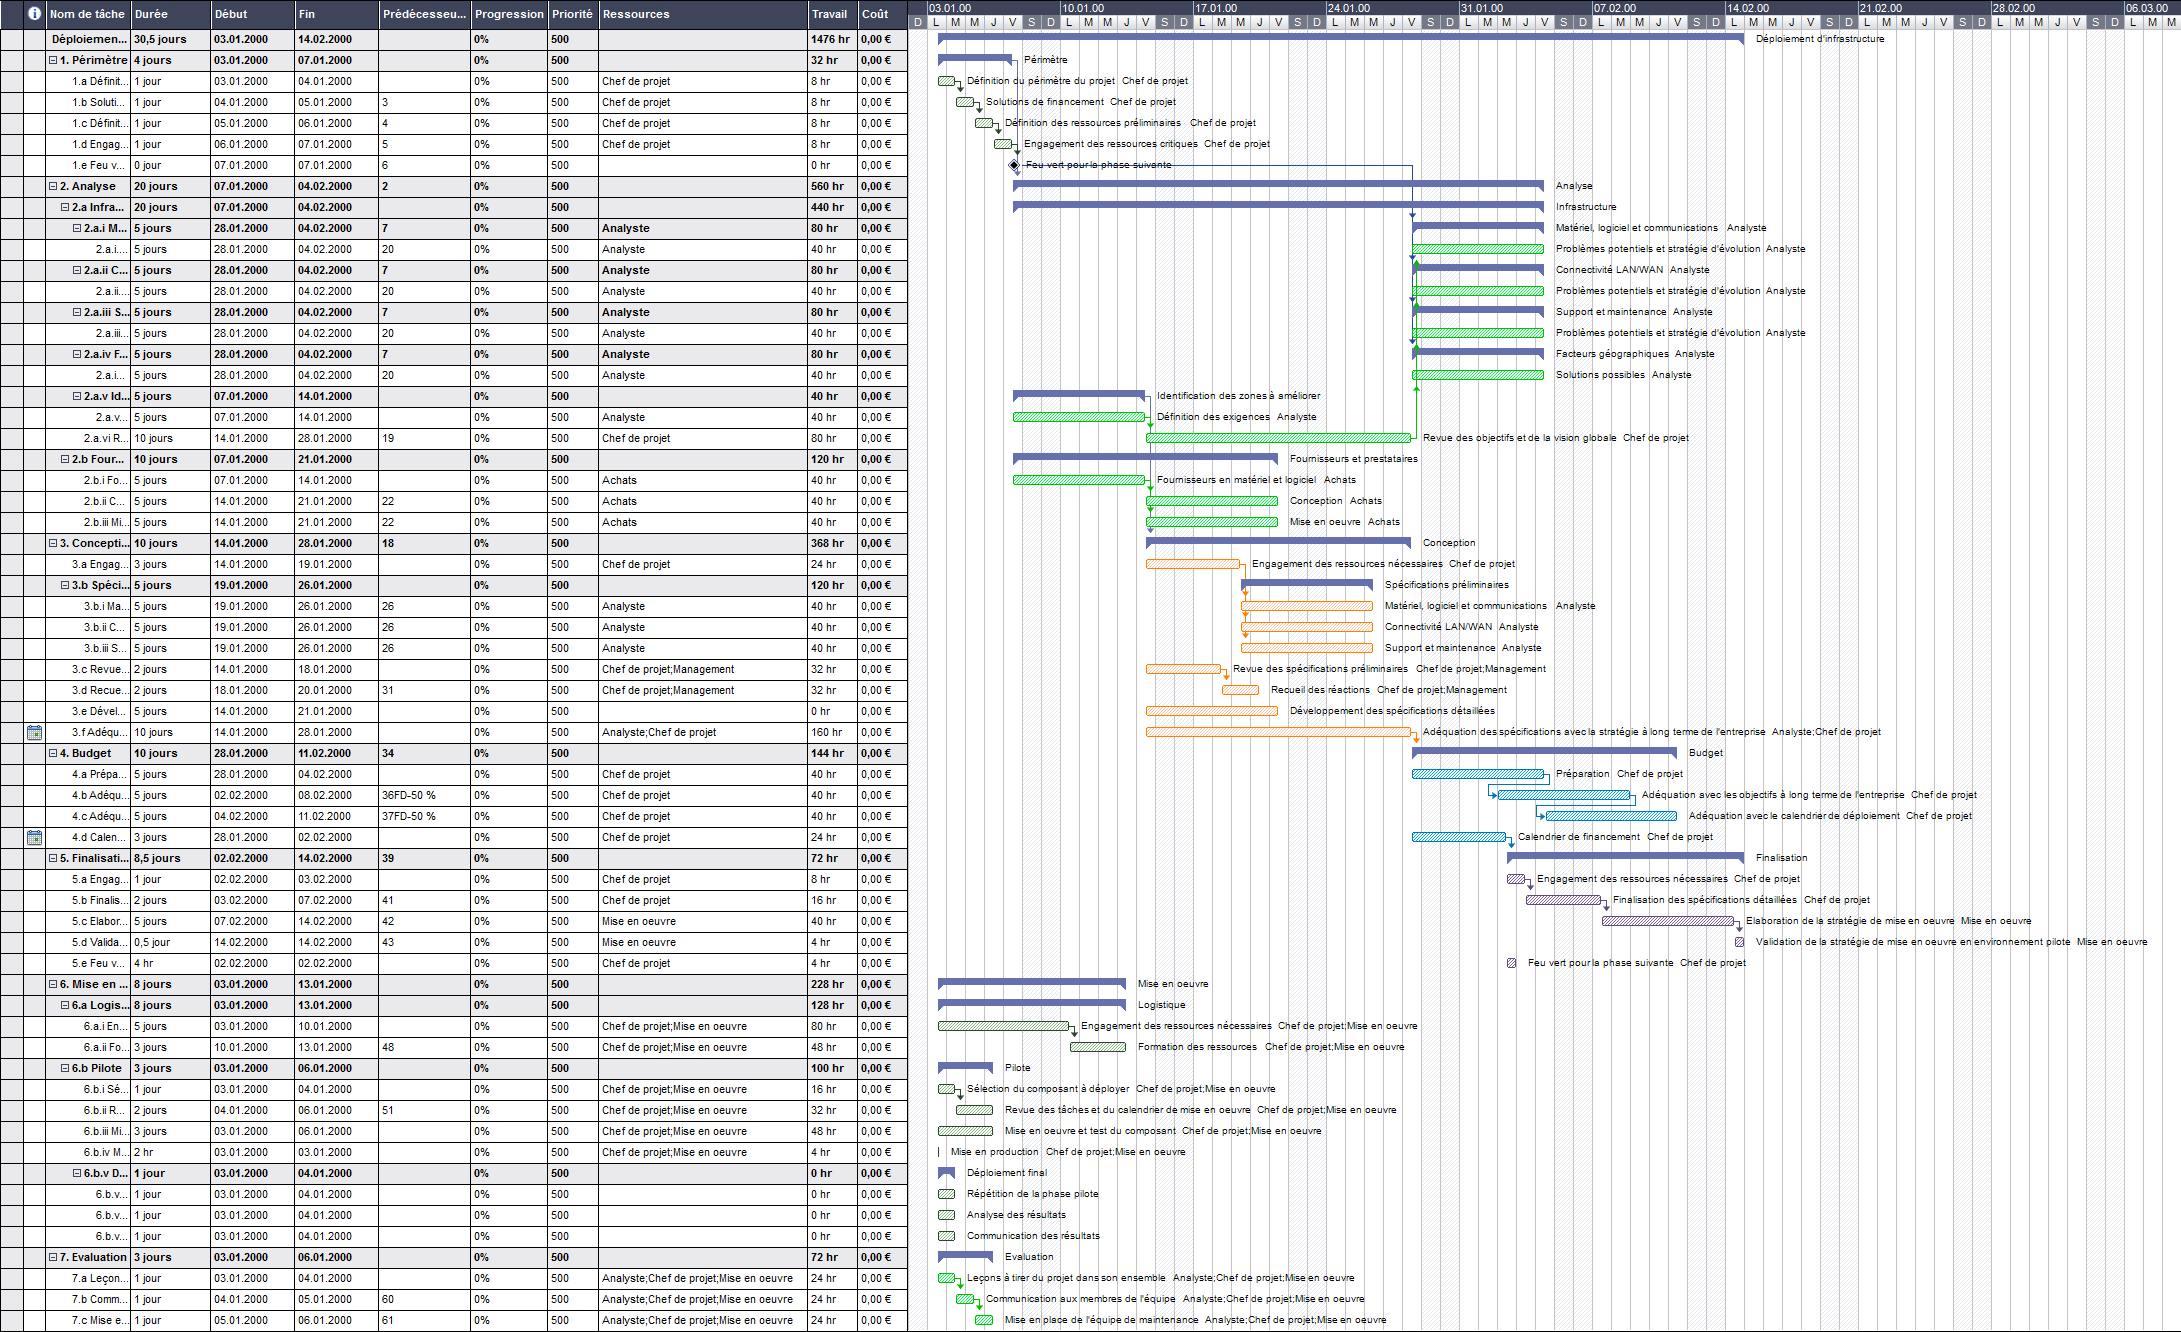Click the '560 hr' work cell on row 2. Analyse
This screenshot has height=1332, width=2181.
pos(832,186)
